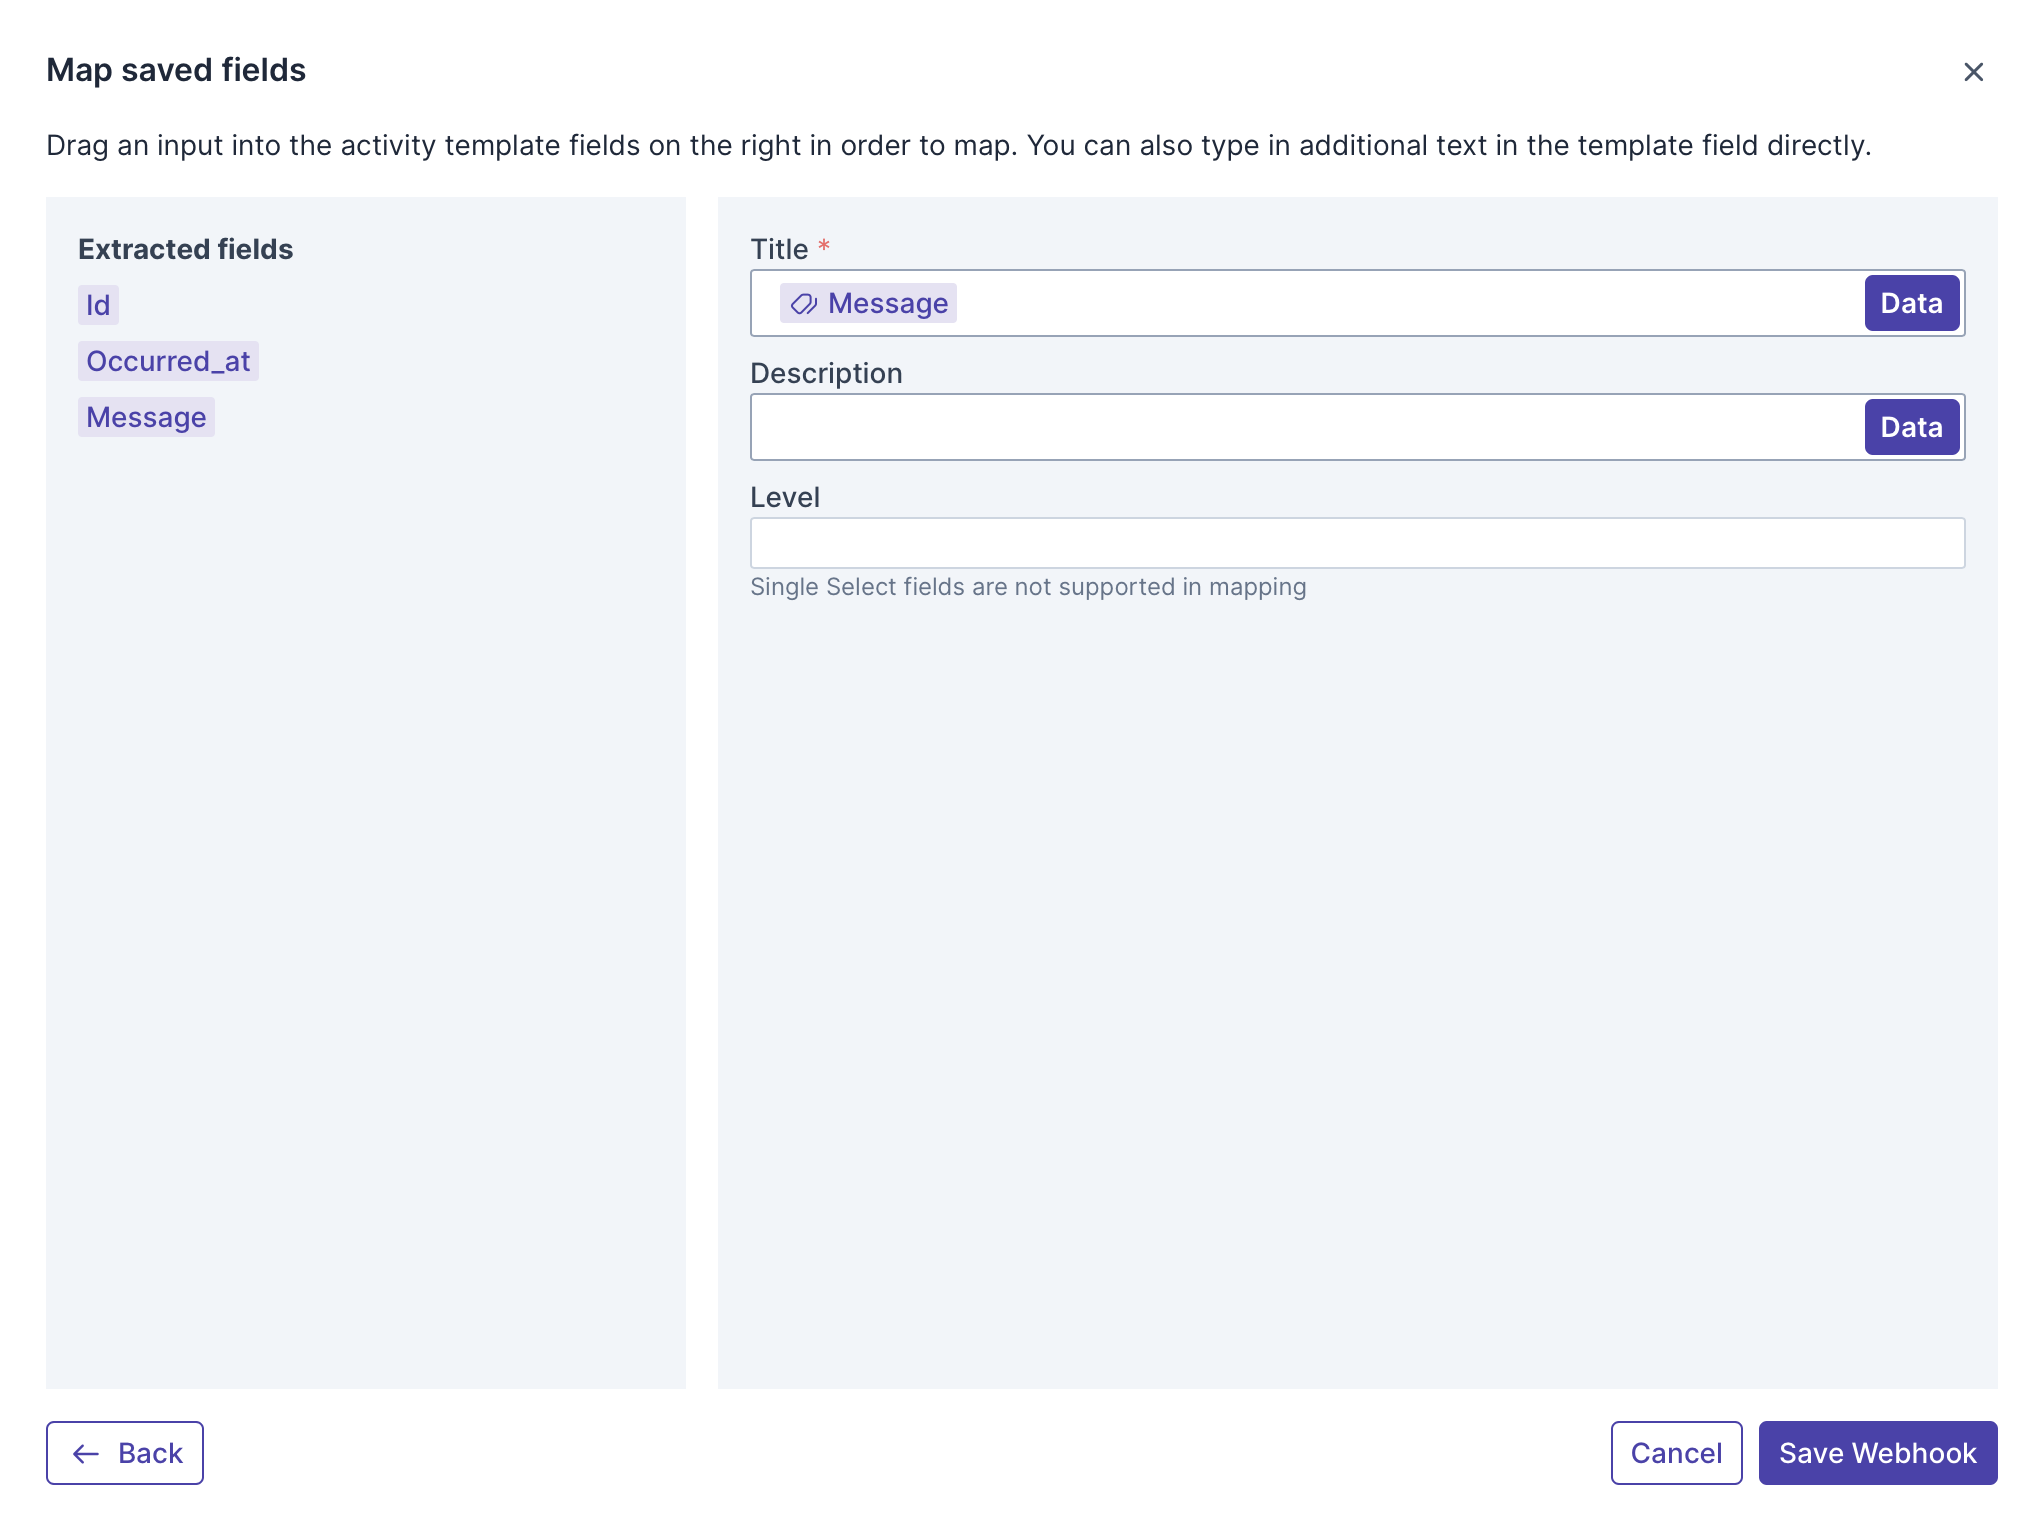The height and width of the screenshot is (1528, 2038).
Task: Open the Level select field
Action: pos(1356,544)
